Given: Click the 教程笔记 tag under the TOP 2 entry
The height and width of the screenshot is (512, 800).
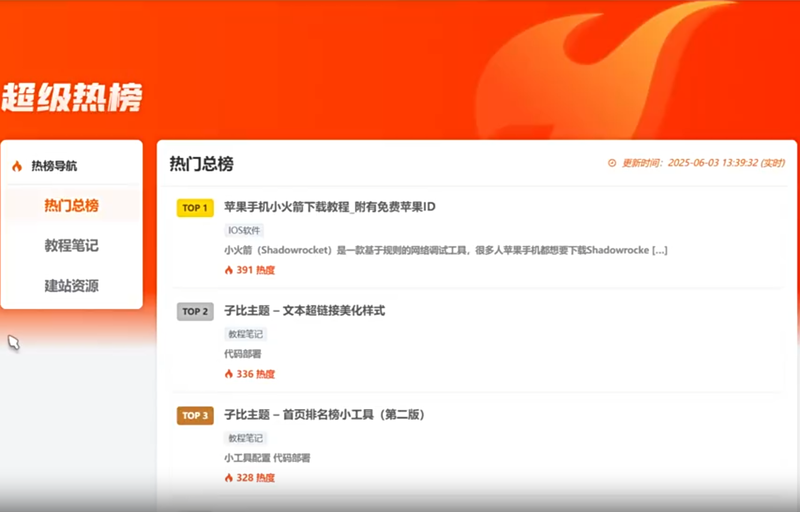Looking at the screenshot, I should coord(245,334).
